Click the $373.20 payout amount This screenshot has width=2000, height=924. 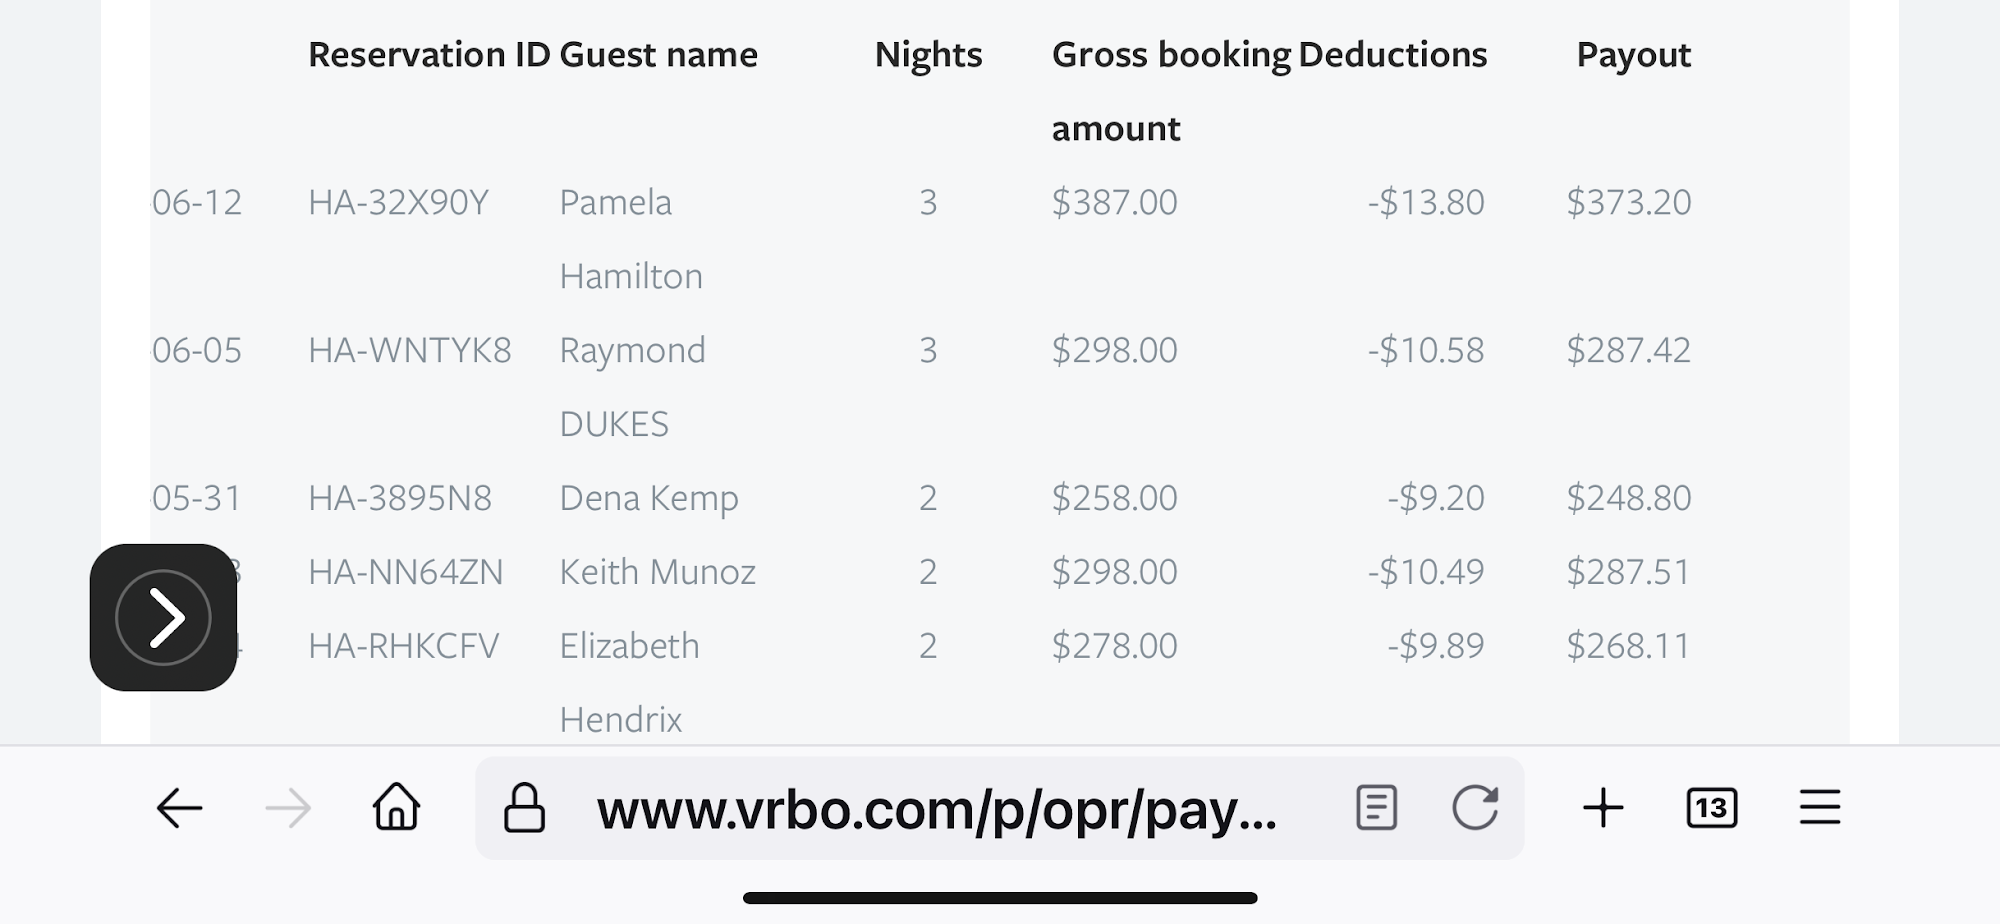tap(1628, 203)
